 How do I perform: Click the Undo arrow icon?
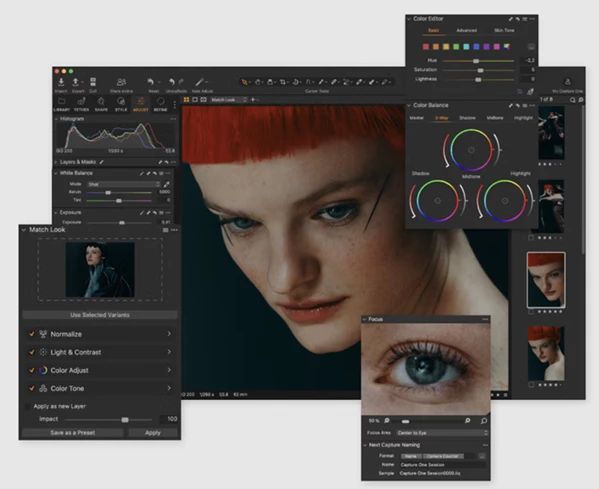pos(172,82)
